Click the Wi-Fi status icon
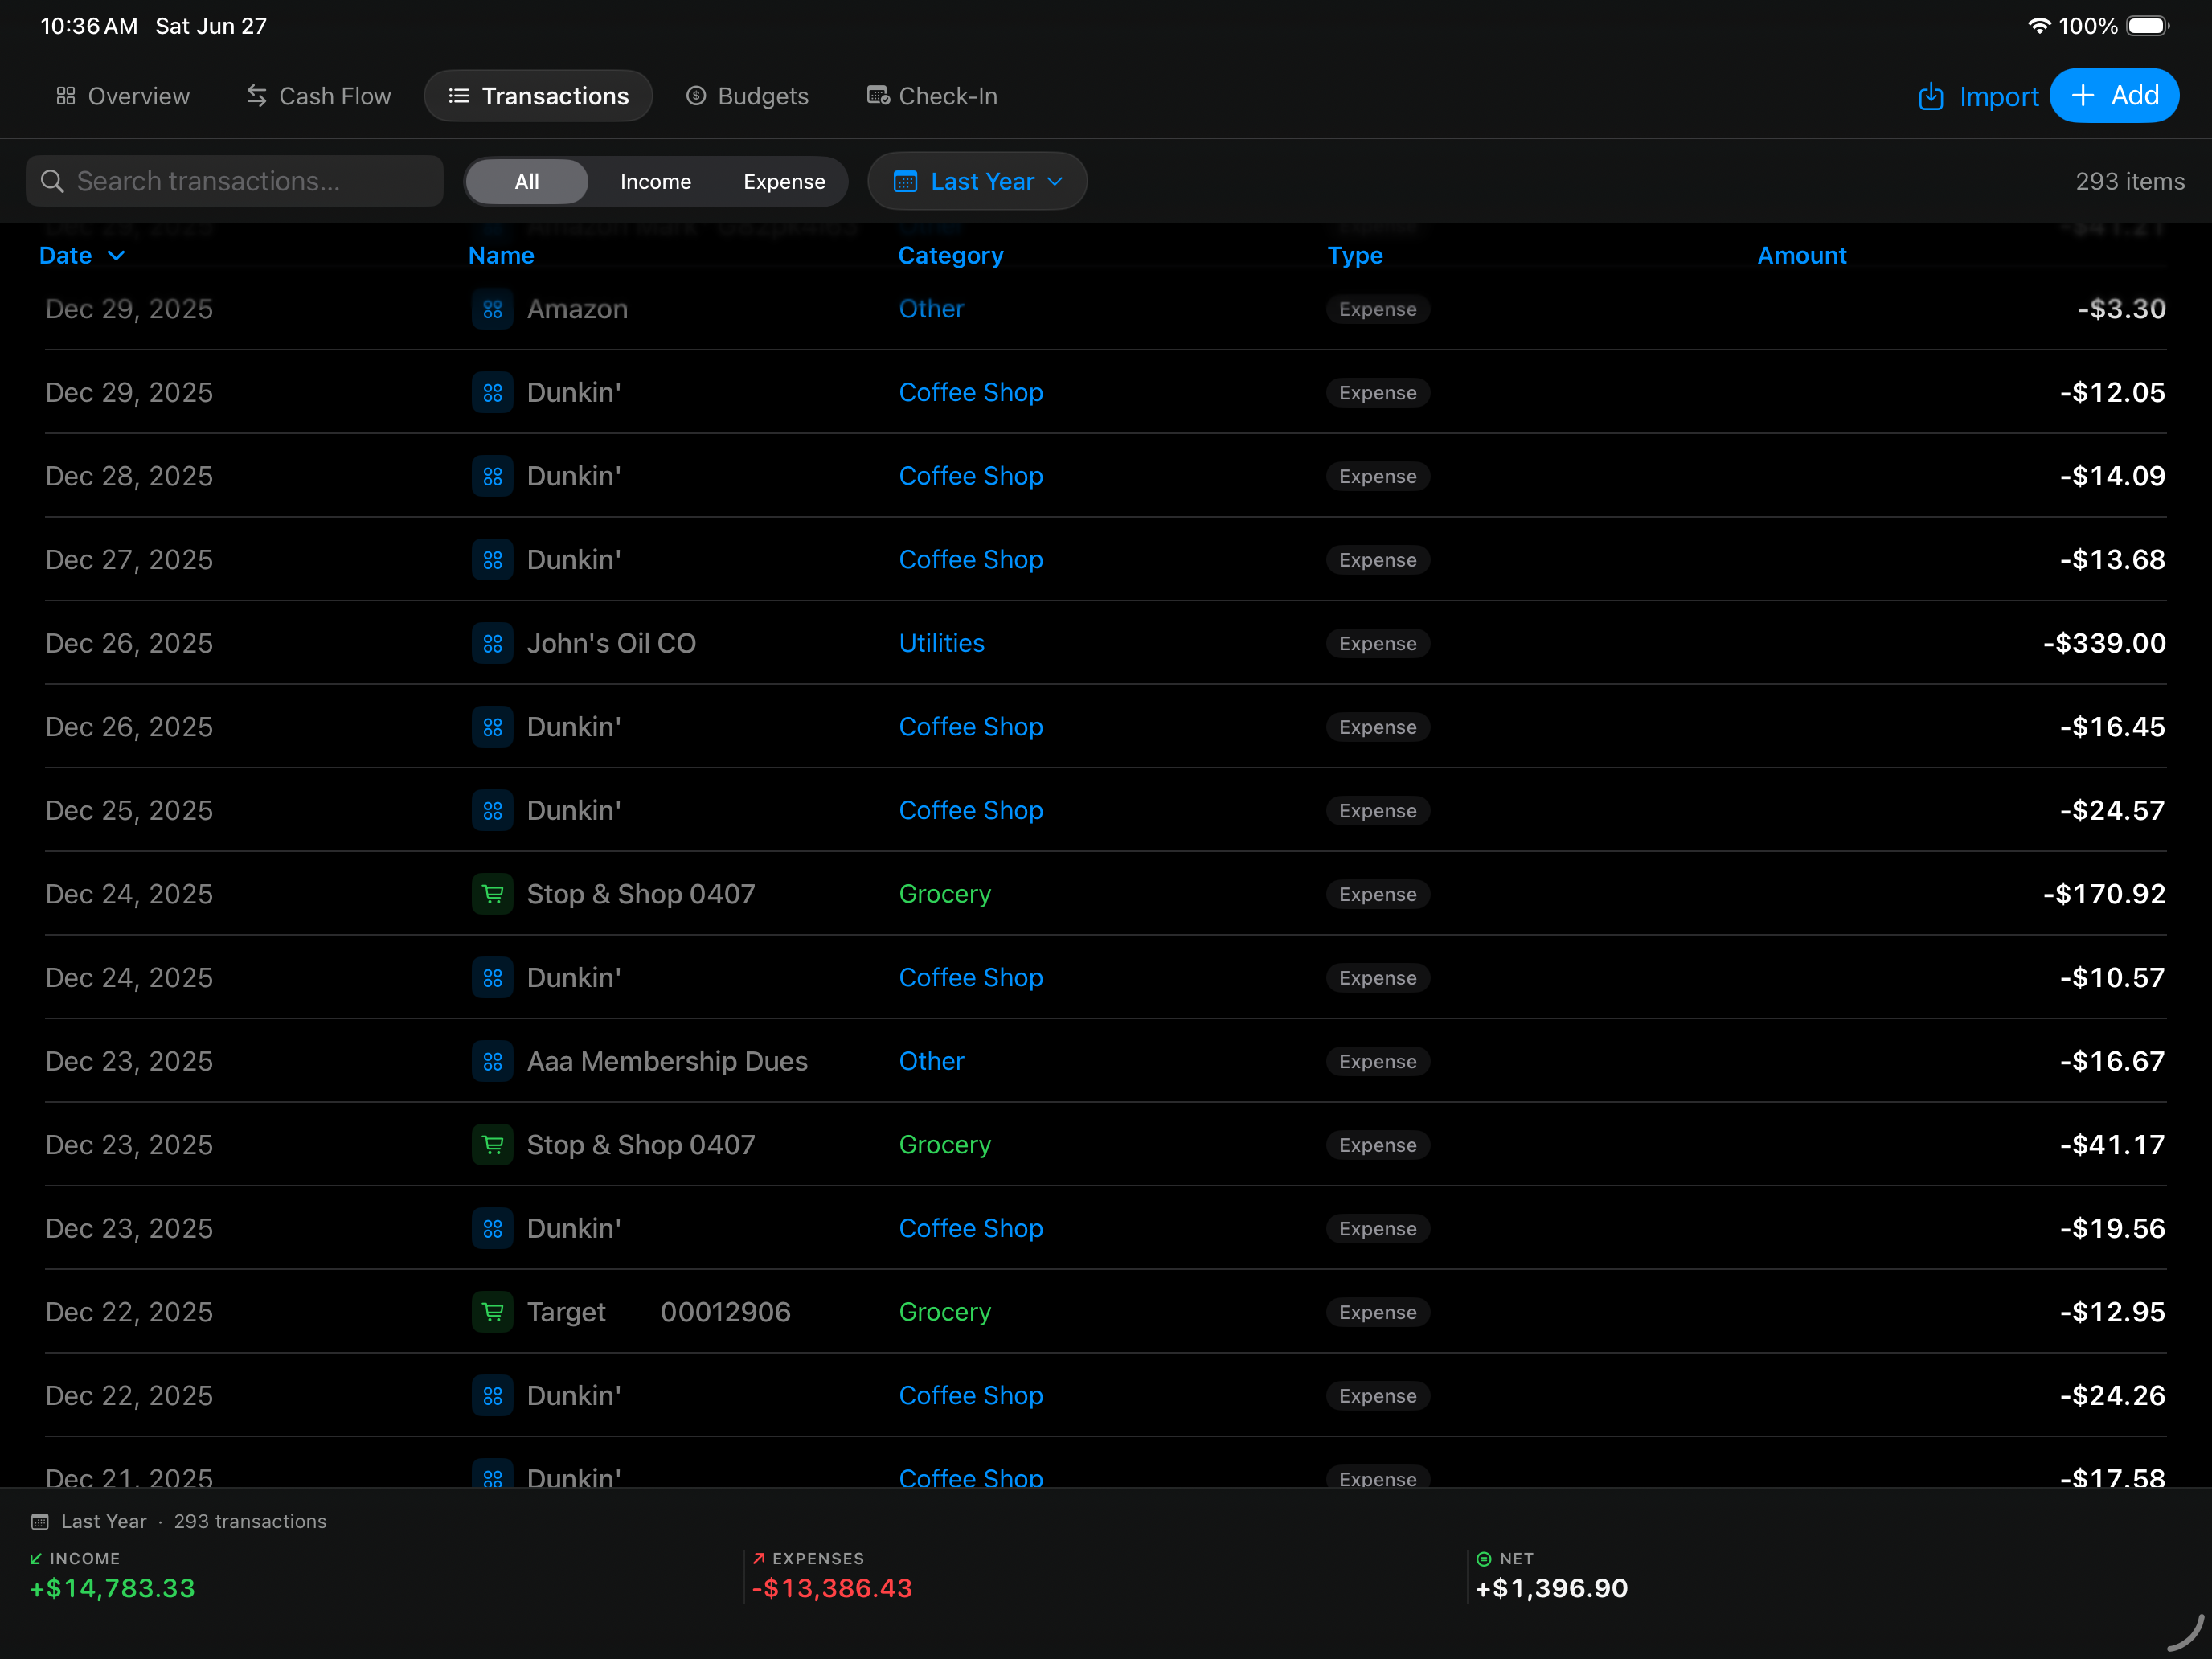 [2039, 26]
